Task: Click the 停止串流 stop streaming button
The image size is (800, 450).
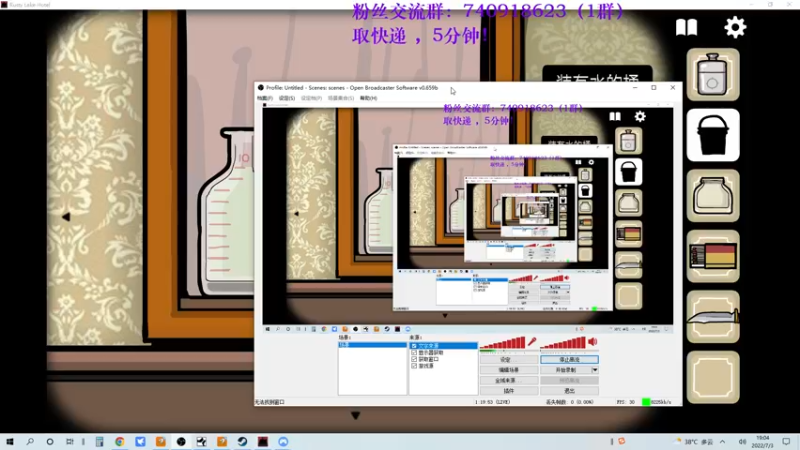Action: (569, 360)
